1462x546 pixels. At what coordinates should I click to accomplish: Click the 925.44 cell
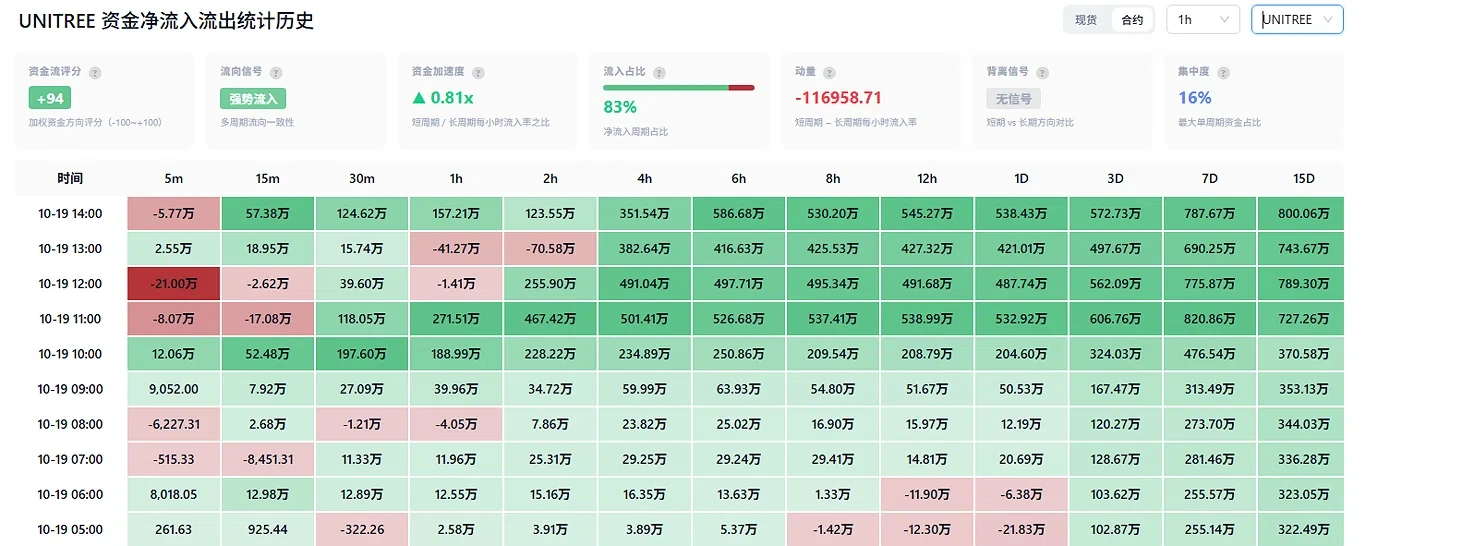268,529
